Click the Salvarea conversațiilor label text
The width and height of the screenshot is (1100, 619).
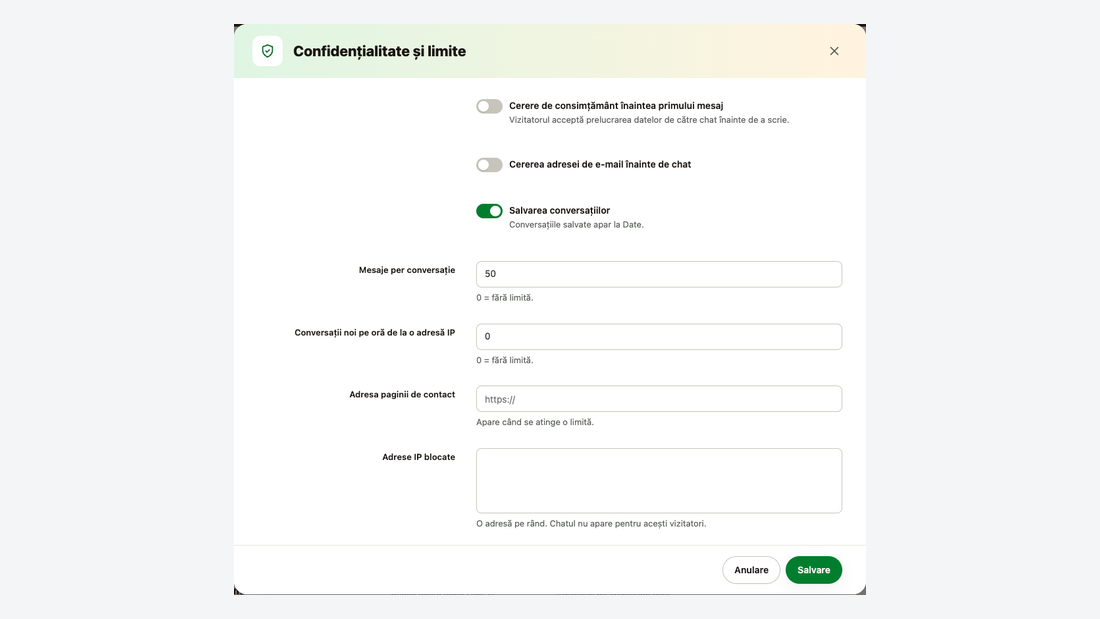[559, 211]
